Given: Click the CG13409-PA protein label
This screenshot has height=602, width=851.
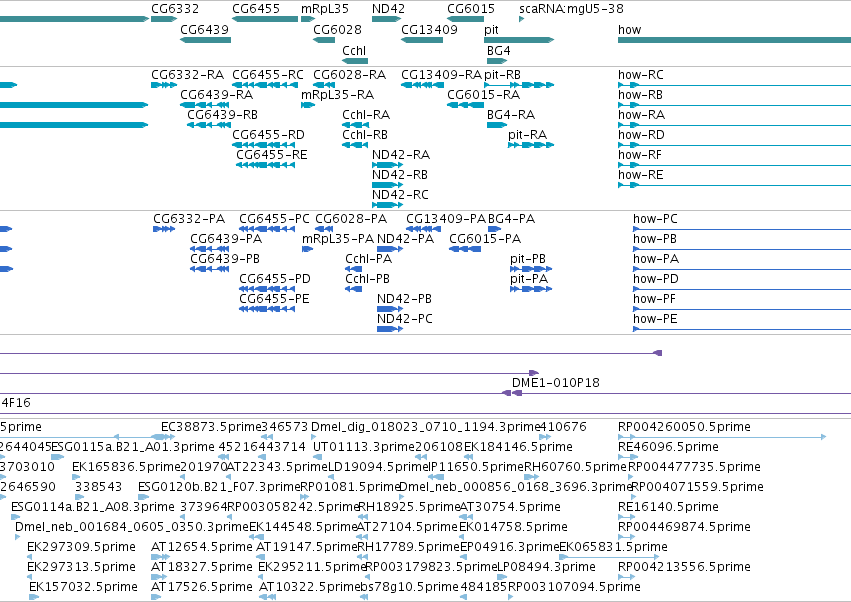Looking at the screenshot, I should point(446,219).
